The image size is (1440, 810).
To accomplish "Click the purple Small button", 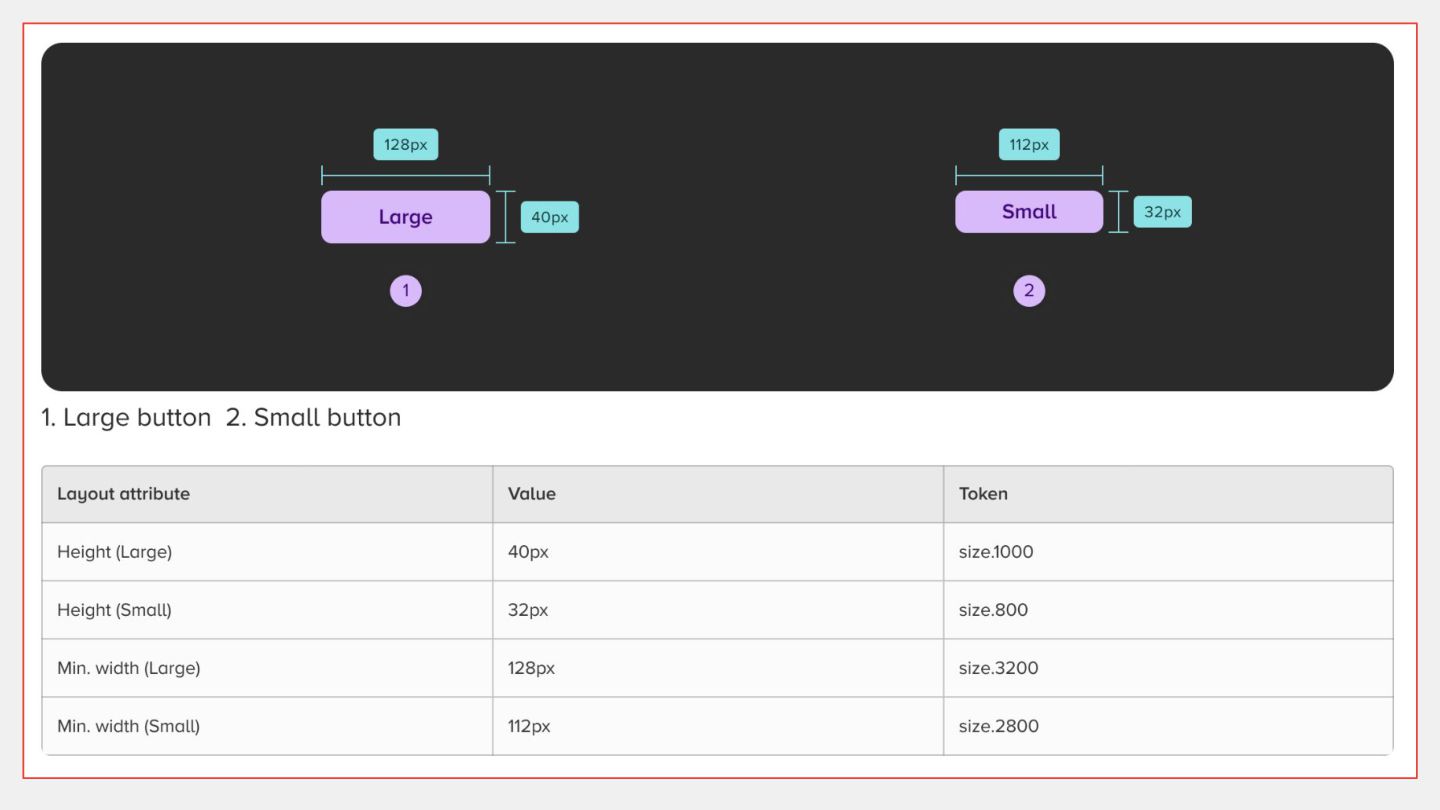I will click(x=1029, y=212).
